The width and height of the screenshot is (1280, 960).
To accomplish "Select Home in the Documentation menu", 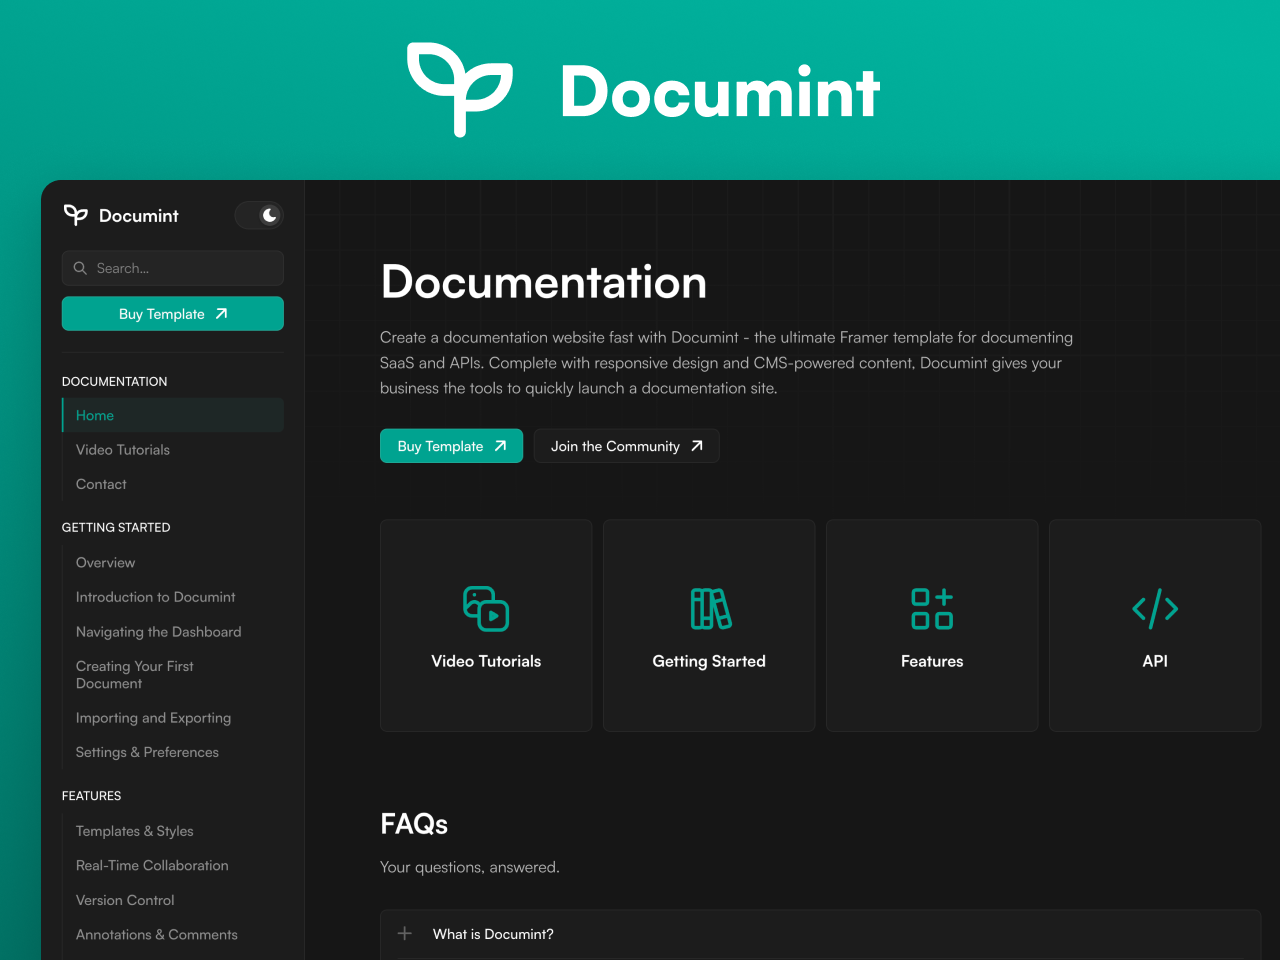I will click(95, 415).
